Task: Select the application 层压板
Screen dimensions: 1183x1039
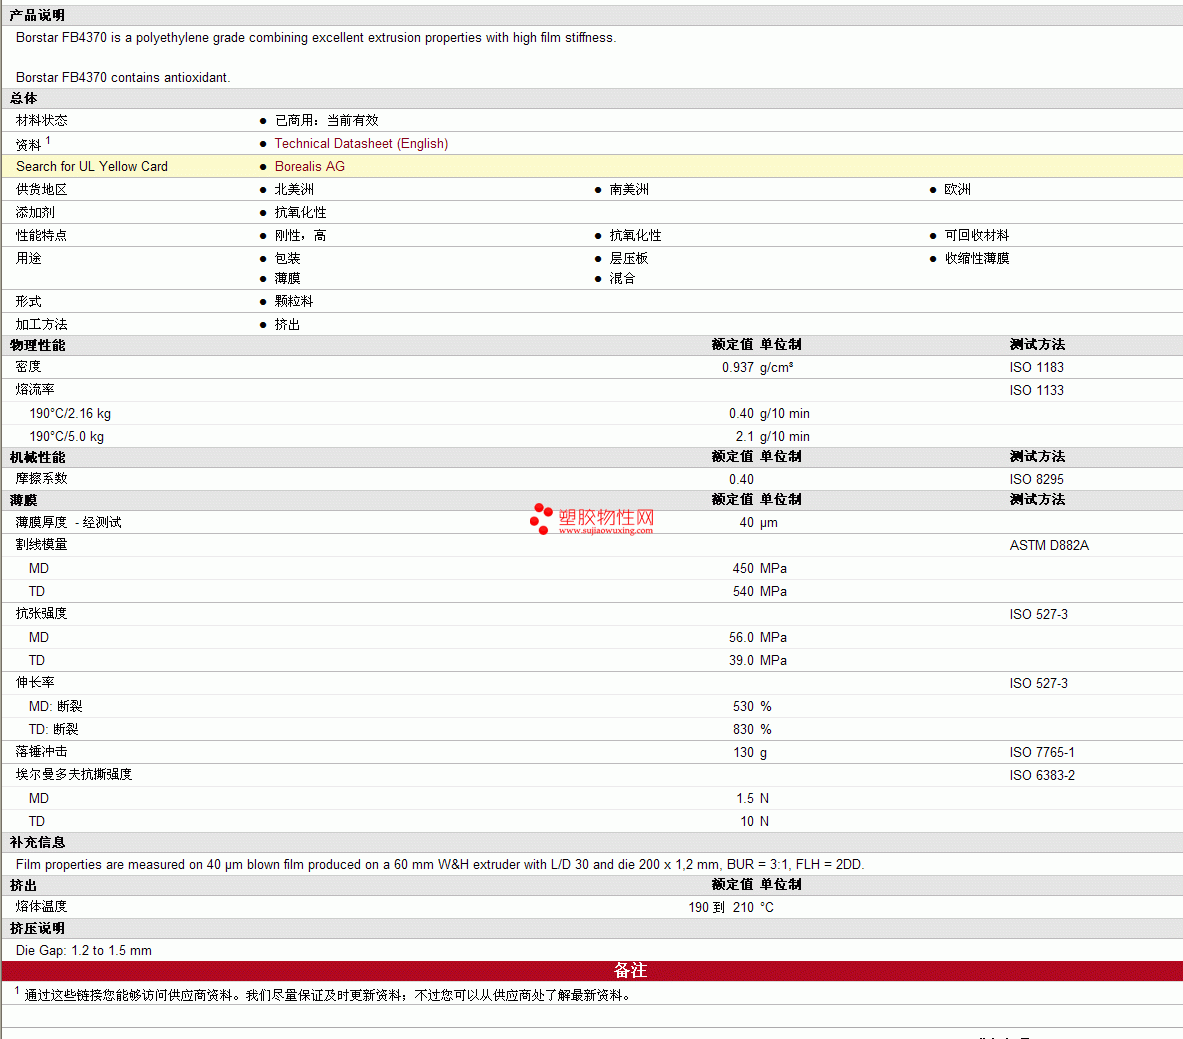Action: click(x=629, y=258)
